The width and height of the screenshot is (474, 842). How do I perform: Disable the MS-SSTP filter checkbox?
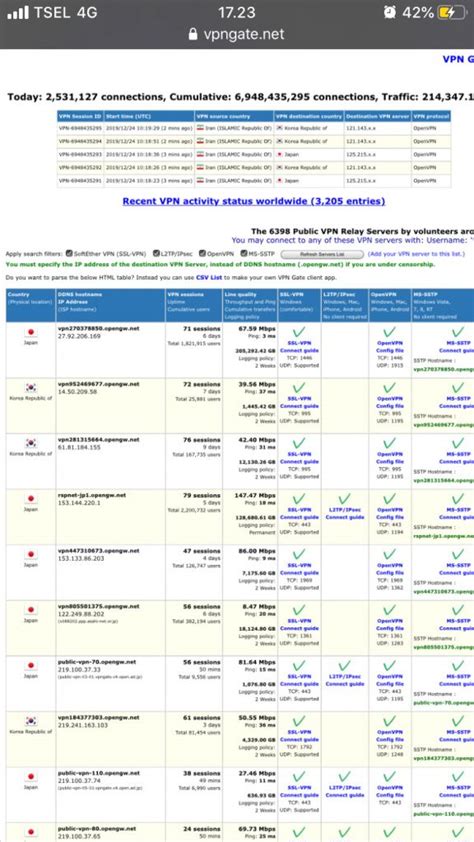point(244,253)
